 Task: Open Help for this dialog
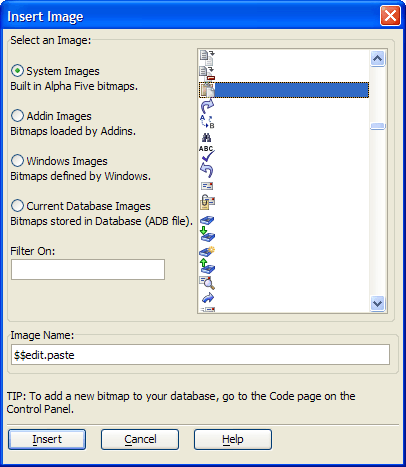click(233, 439)
